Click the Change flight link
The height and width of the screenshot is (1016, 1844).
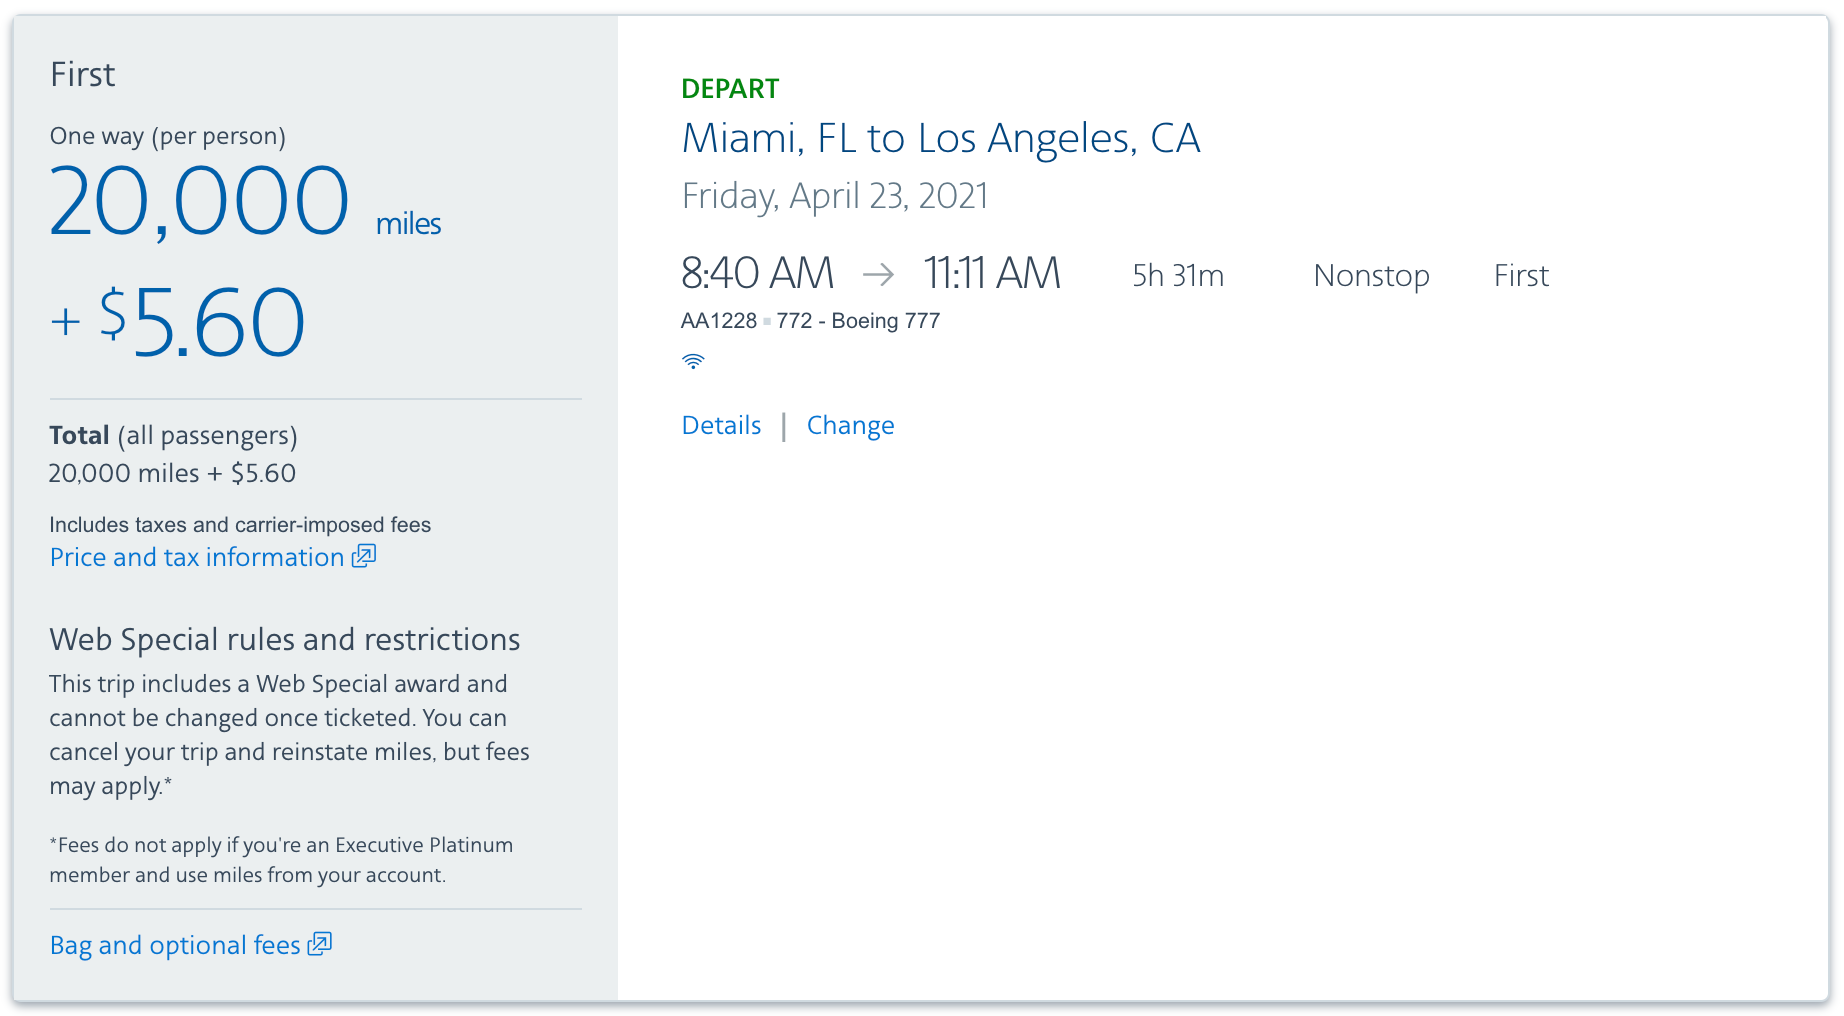(850, 426)
